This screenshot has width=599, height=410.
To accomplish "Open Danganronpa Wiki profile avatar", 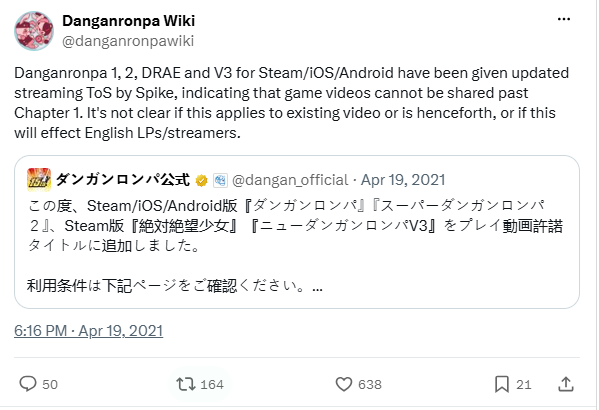I will pyautogui.click(x=34, y=31).
